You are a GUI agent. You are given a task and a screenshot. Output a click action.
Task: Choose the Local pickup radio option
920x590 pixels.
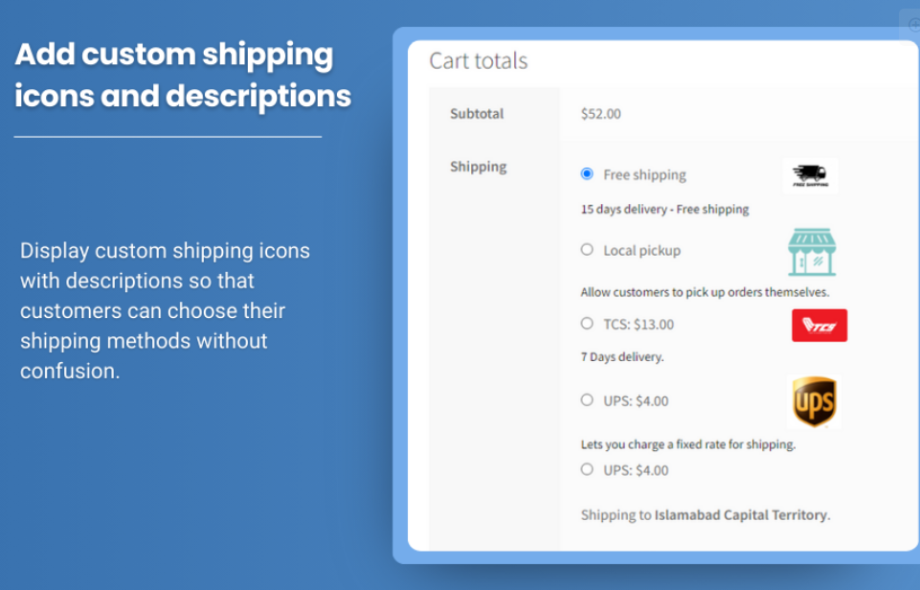click(x=587, y=250)
